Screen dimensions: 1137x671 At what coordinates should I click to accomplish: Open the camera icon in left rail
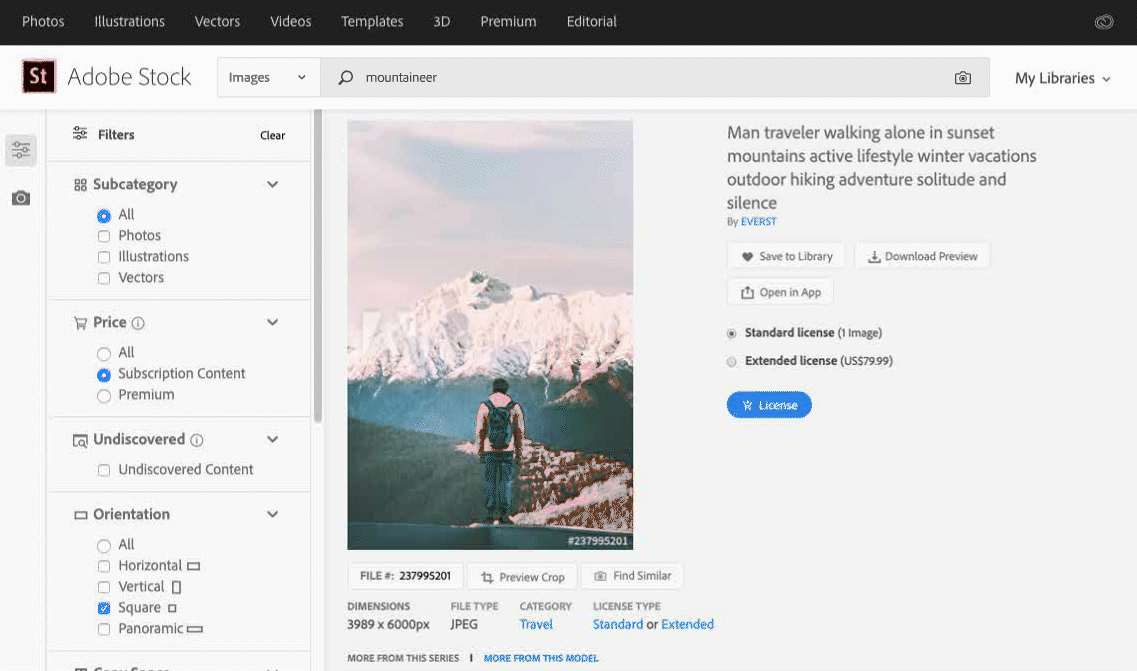pyautogui.click(x=21, y=198)
